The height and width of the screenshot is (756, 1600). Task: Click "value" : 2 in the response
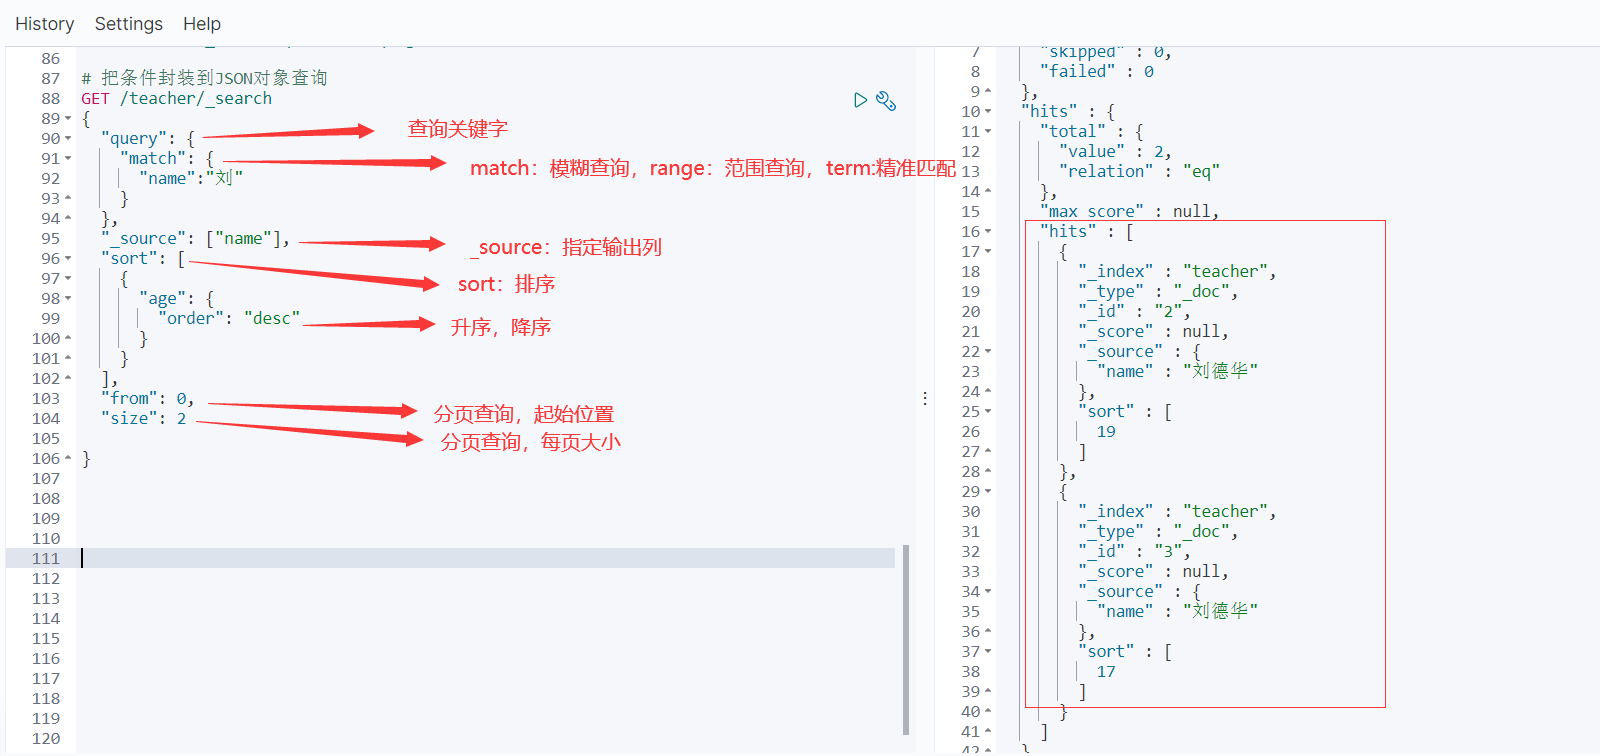[x=1115, y=151]
